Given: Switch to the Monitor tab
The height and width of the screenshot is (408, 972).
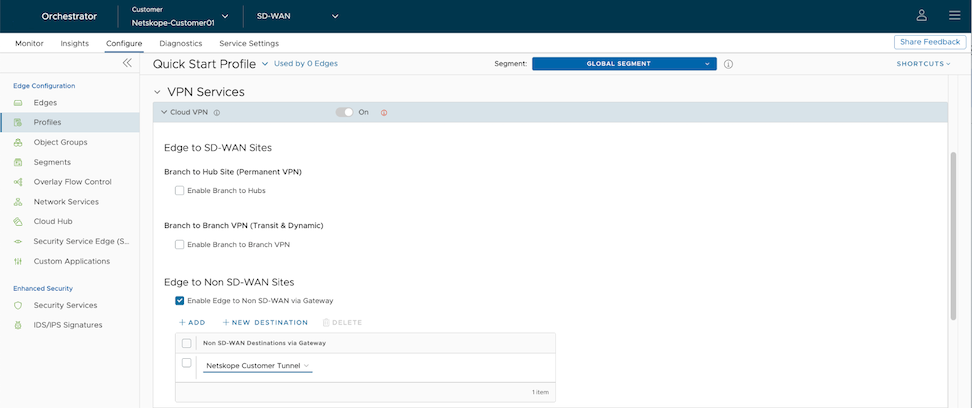Looking at the screenshot, I should tap(29, 44).
